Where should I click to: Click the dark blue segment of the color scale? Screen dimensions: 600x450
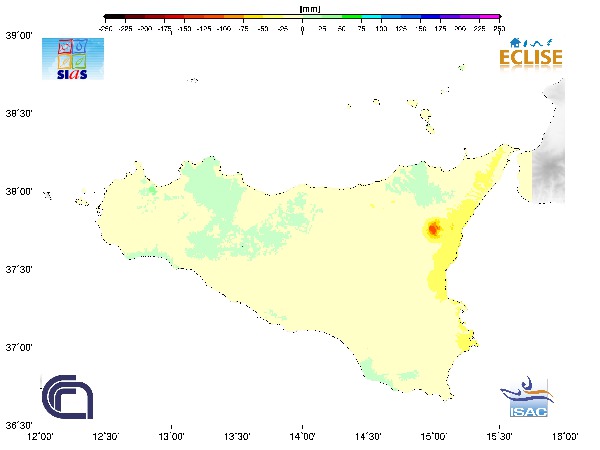tap(430, 17)
